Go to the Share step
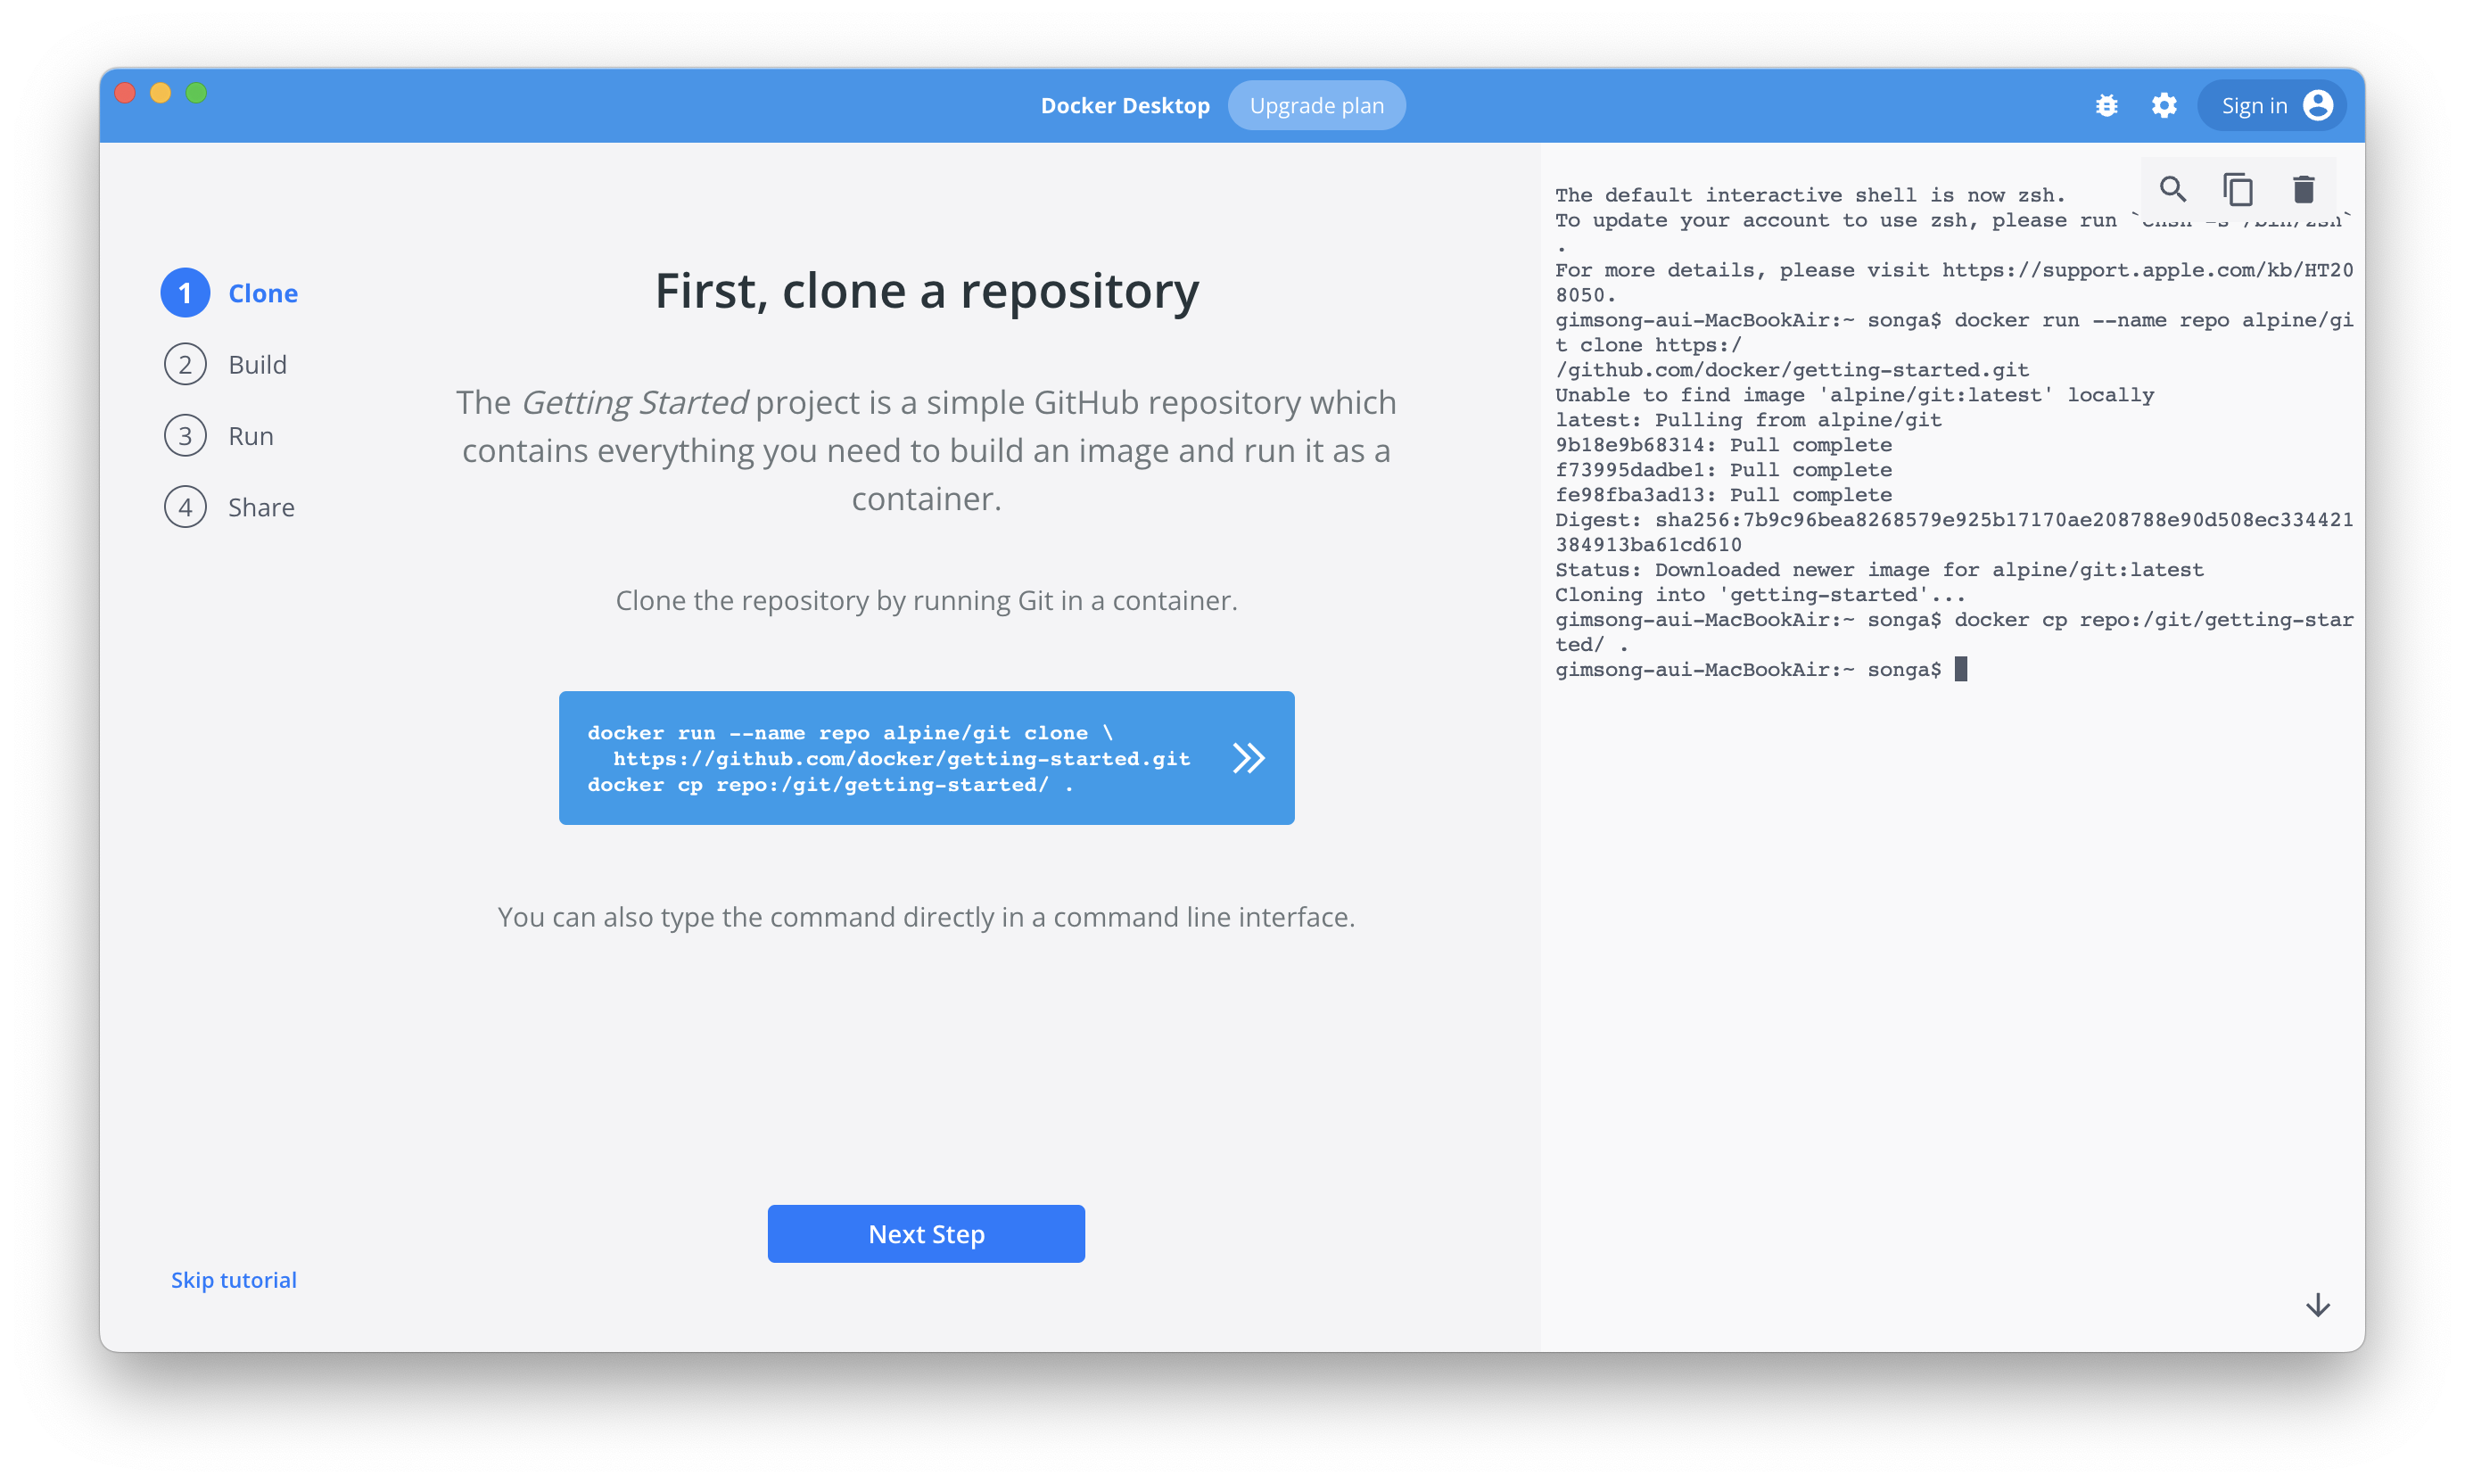This screenshot has height=1484, width=2465. coord(261,507)
